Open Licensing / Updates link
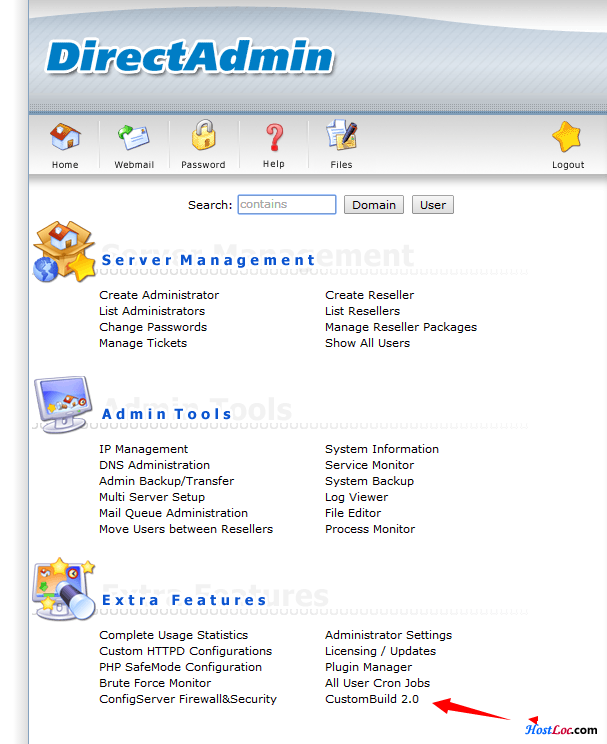Screen dimensions: 607x744 (x=380, y=651)
